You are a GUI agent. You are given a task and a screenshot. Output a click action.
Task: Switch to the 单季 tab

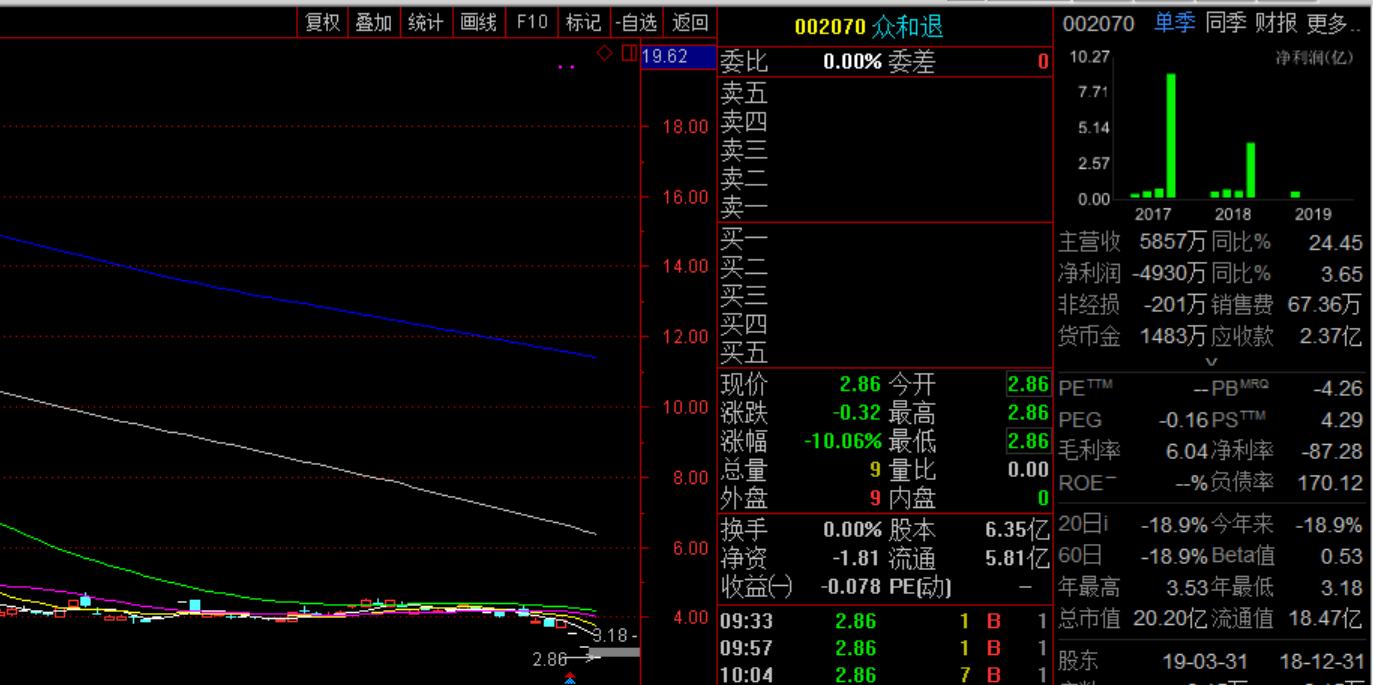coord(1174,23)
